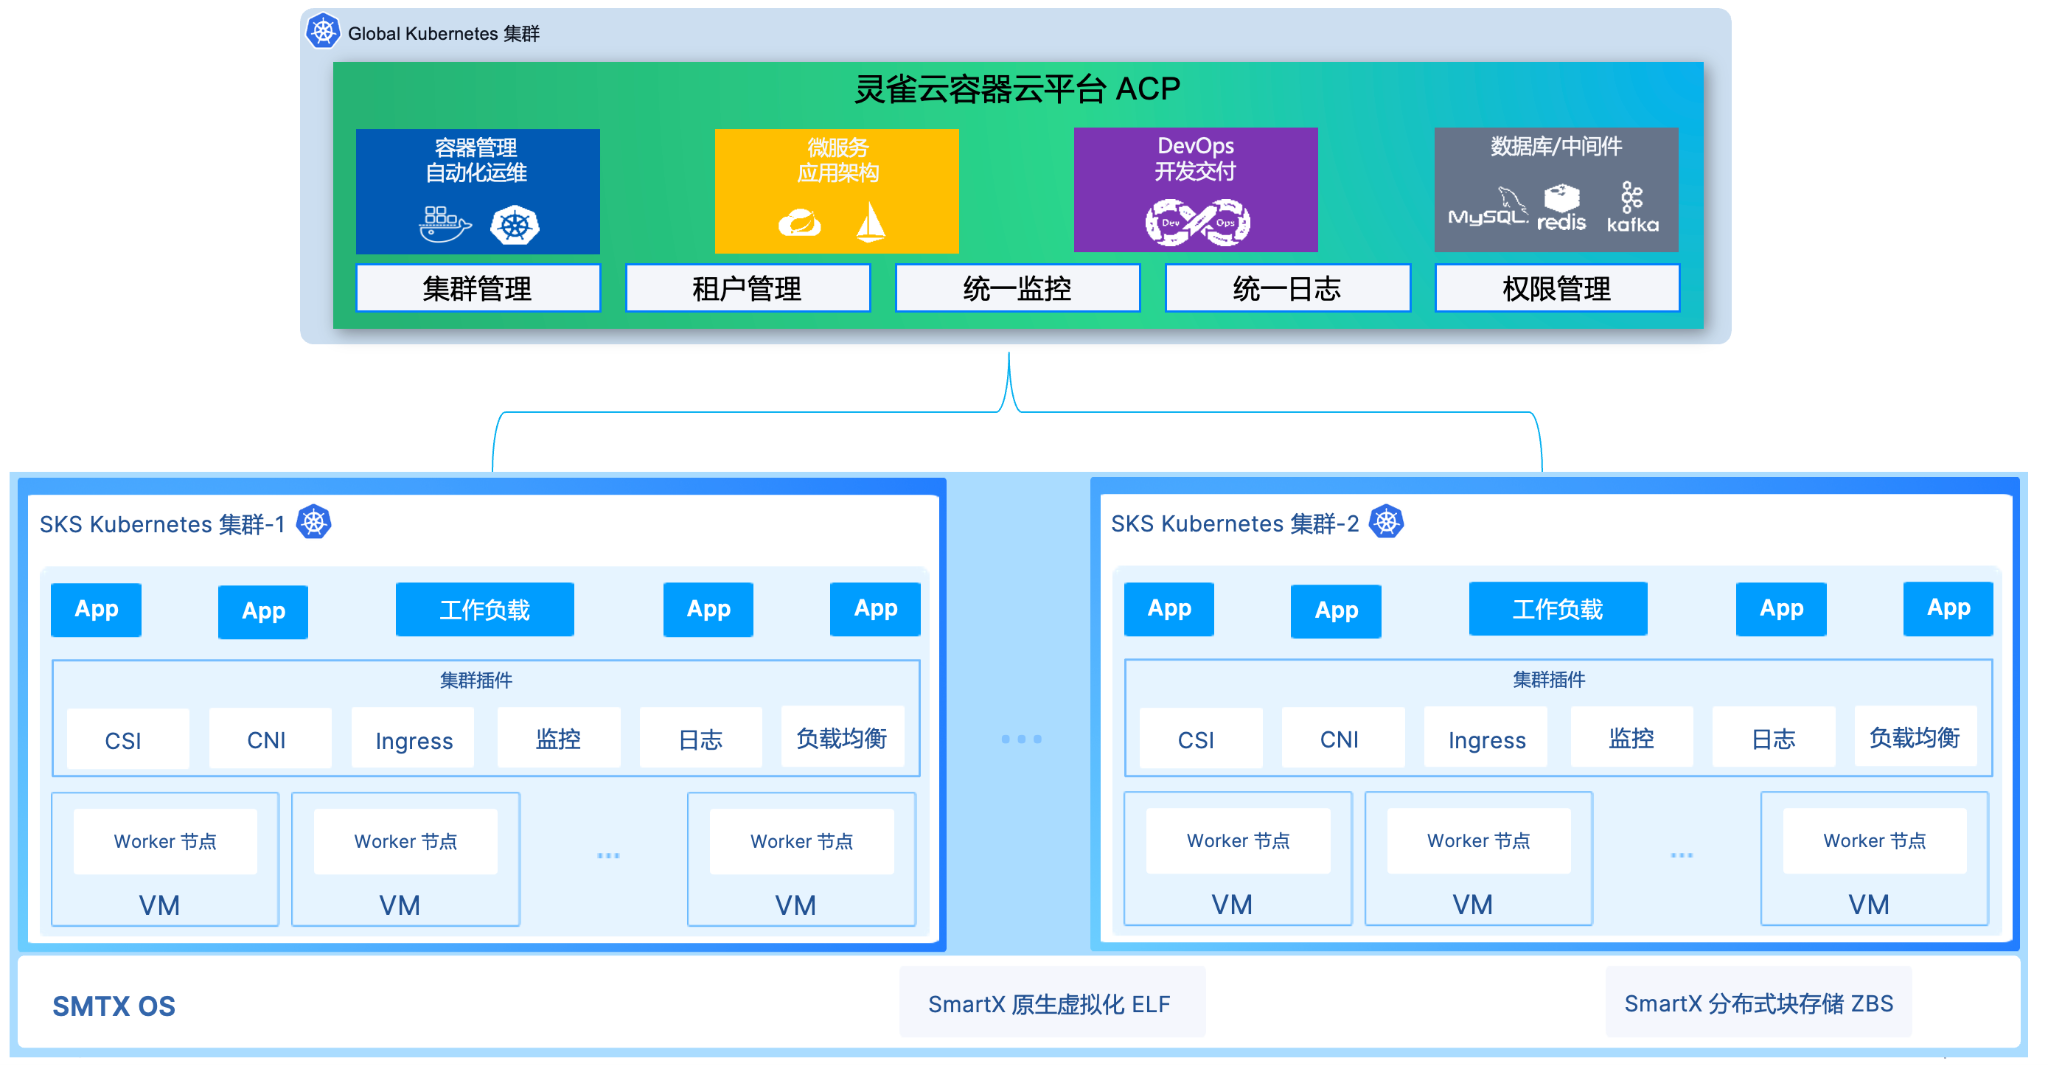Click the SKS Kubernetes 集群-1 title
Image resolution: width=2048 pixels, height=1065 pixels.
point(162,524)
